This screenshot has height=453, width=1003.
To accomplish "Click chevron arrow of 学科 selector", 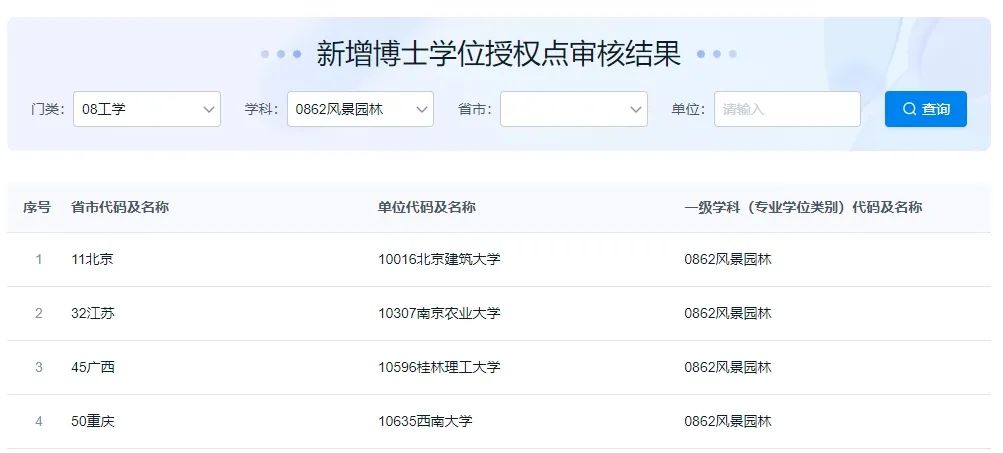I will 422,109.
